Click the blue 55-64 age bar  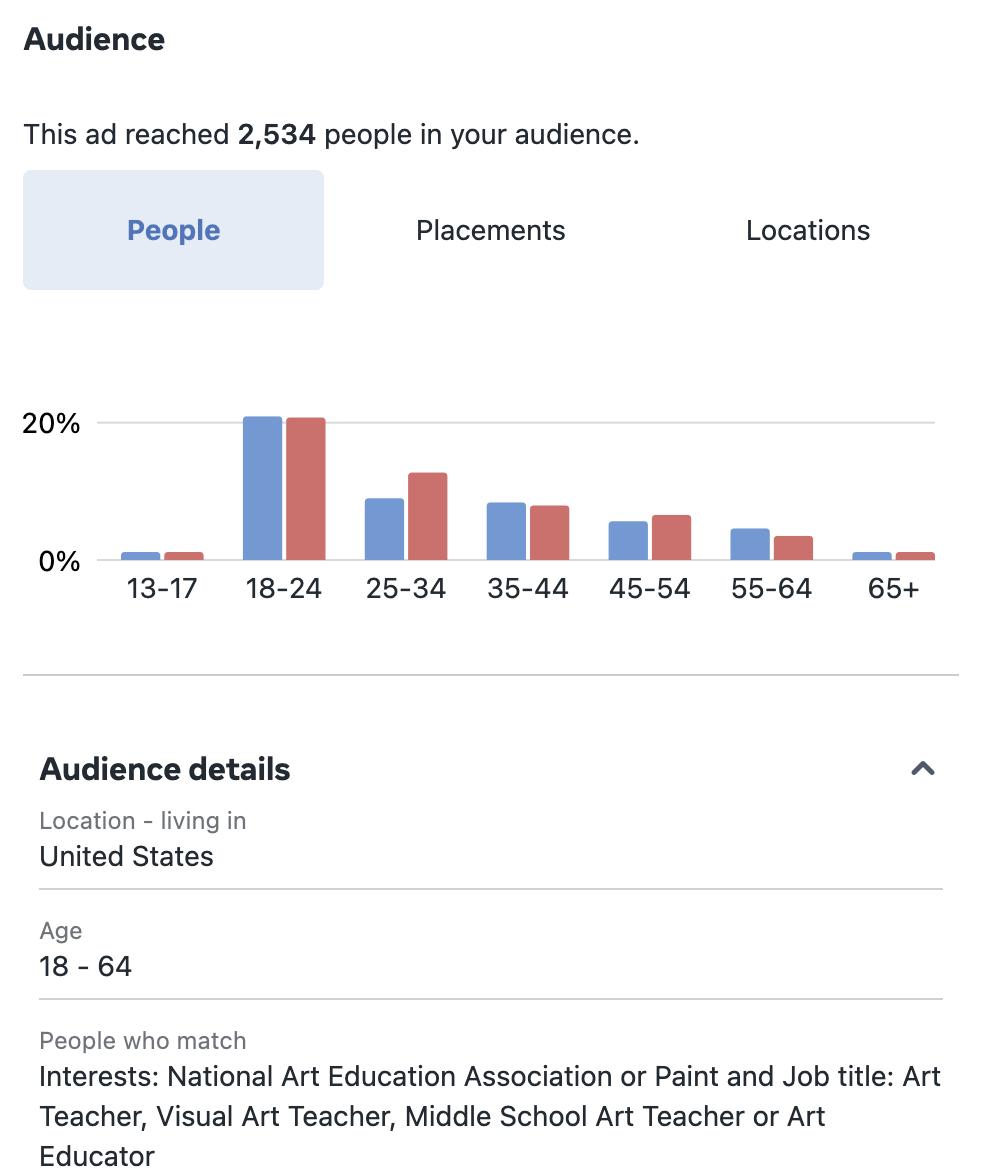click(x=750, y=544)
